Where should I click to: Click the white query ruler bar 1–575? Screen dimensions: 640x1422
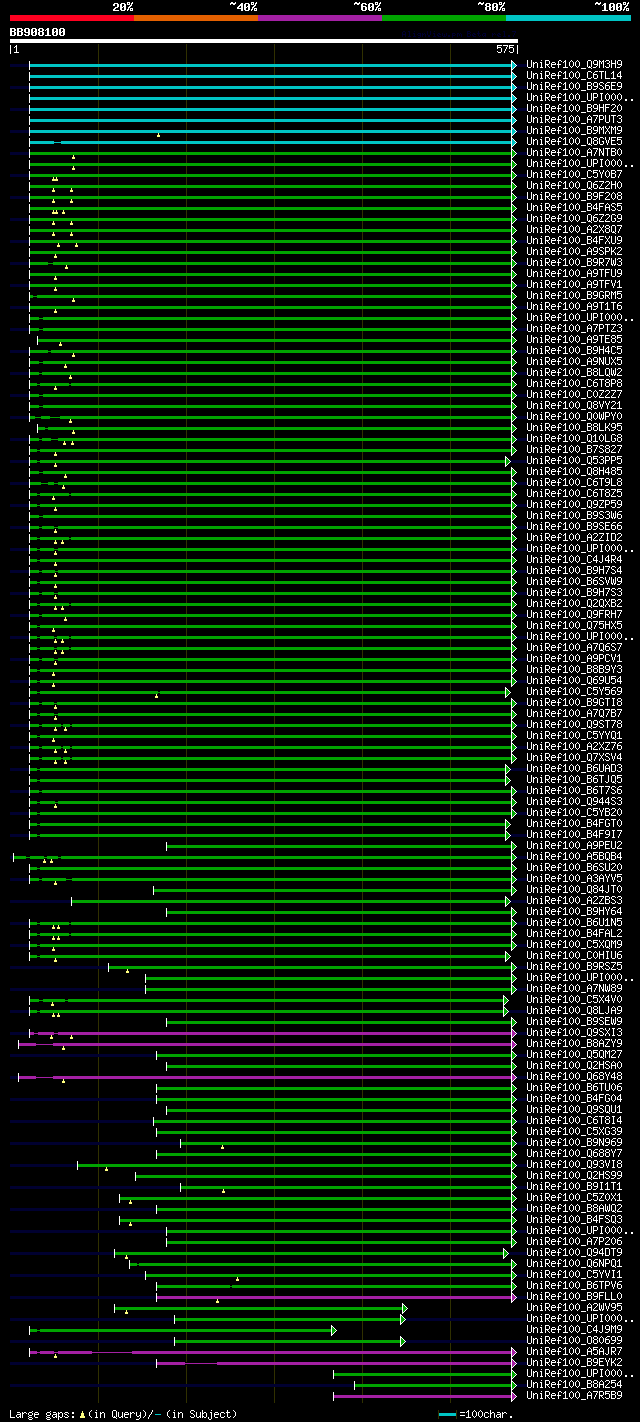263,42
